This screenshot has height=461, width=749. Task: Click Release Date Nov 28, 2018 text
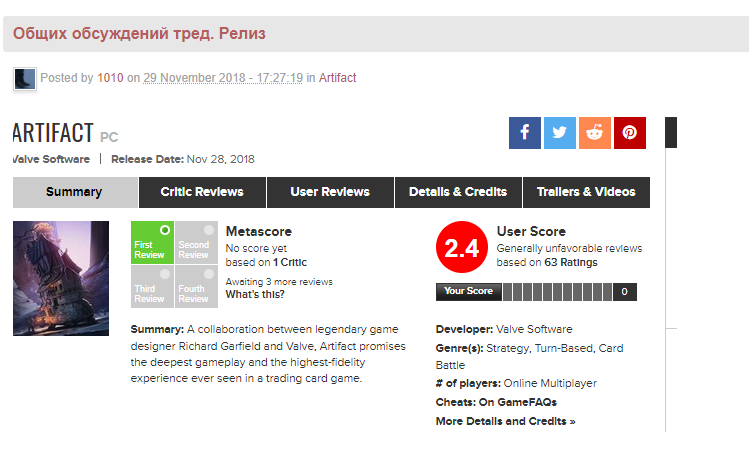[183, 159]
